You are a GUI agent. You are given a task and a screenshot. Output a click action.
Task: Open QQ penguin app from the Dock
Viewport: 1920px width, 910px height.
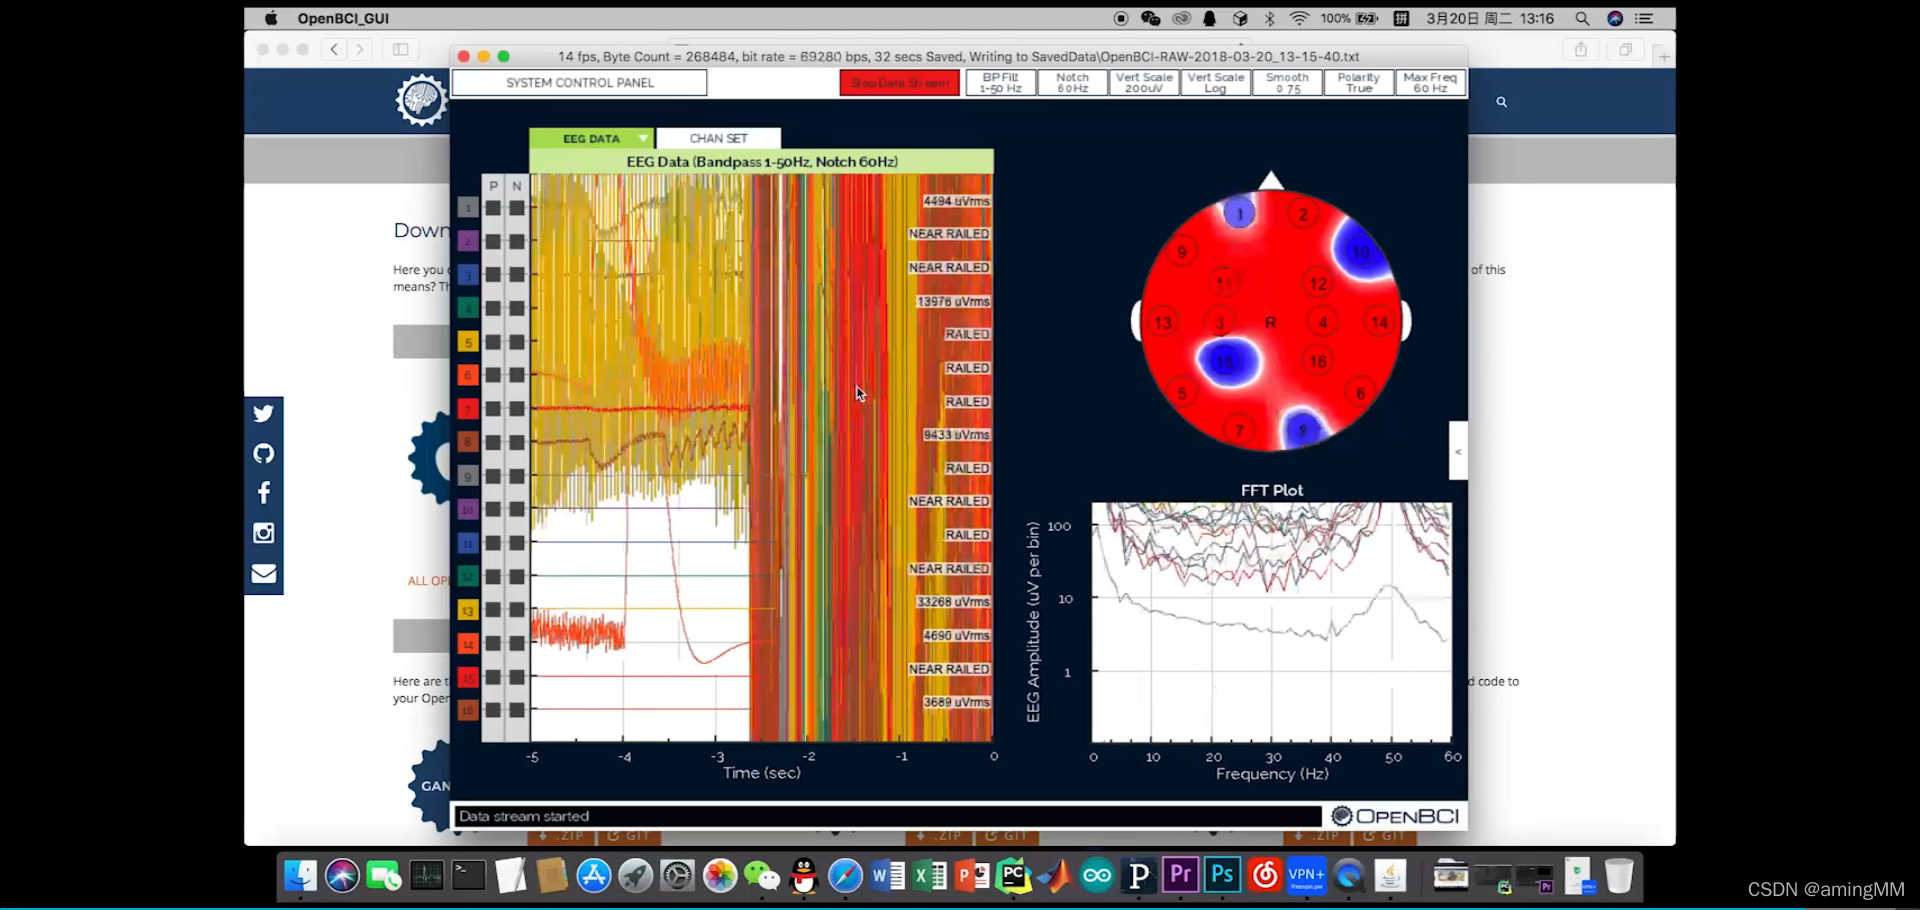[x=804, y=876]
